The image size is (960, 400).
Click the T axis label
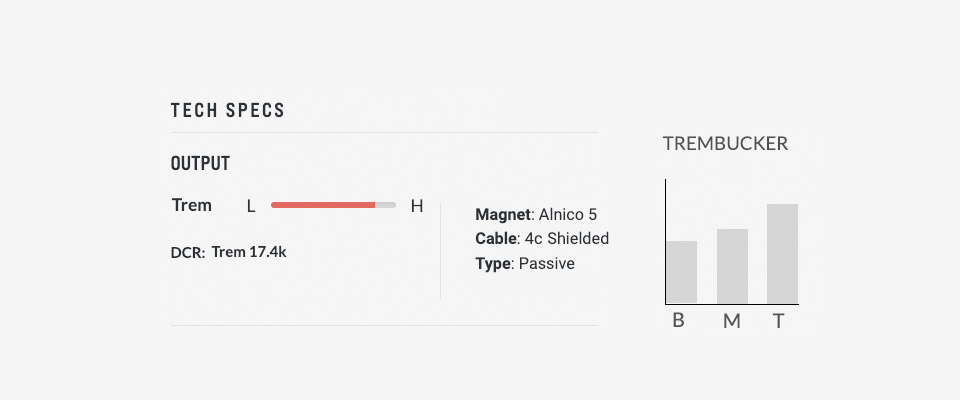778,320
